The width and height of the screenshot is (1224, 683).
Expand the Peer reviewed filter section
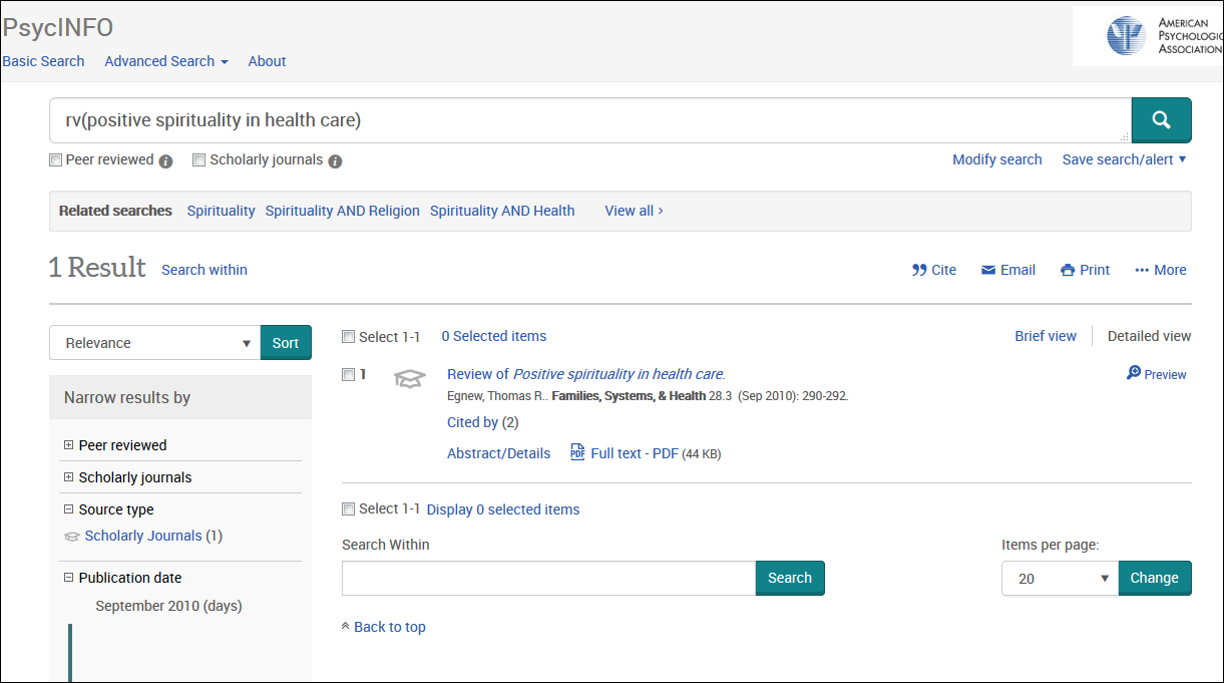[69, 445]
